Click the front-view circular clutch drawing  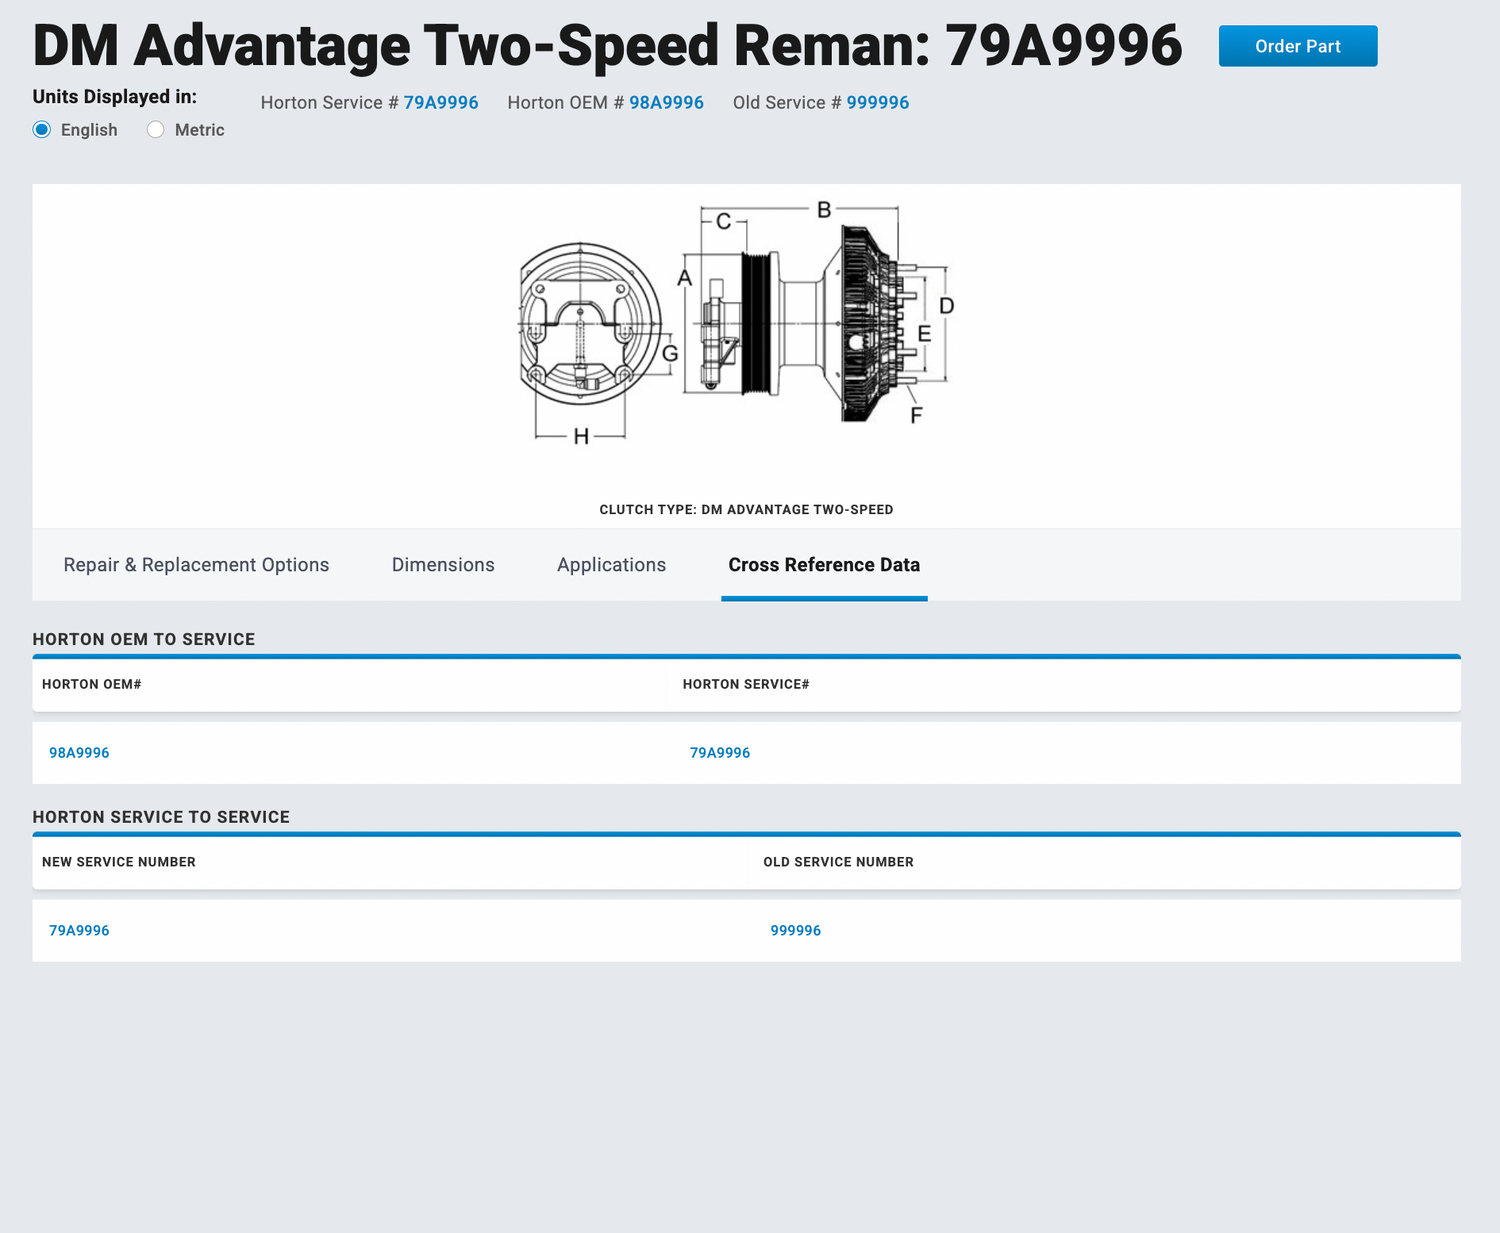point(588,323)
